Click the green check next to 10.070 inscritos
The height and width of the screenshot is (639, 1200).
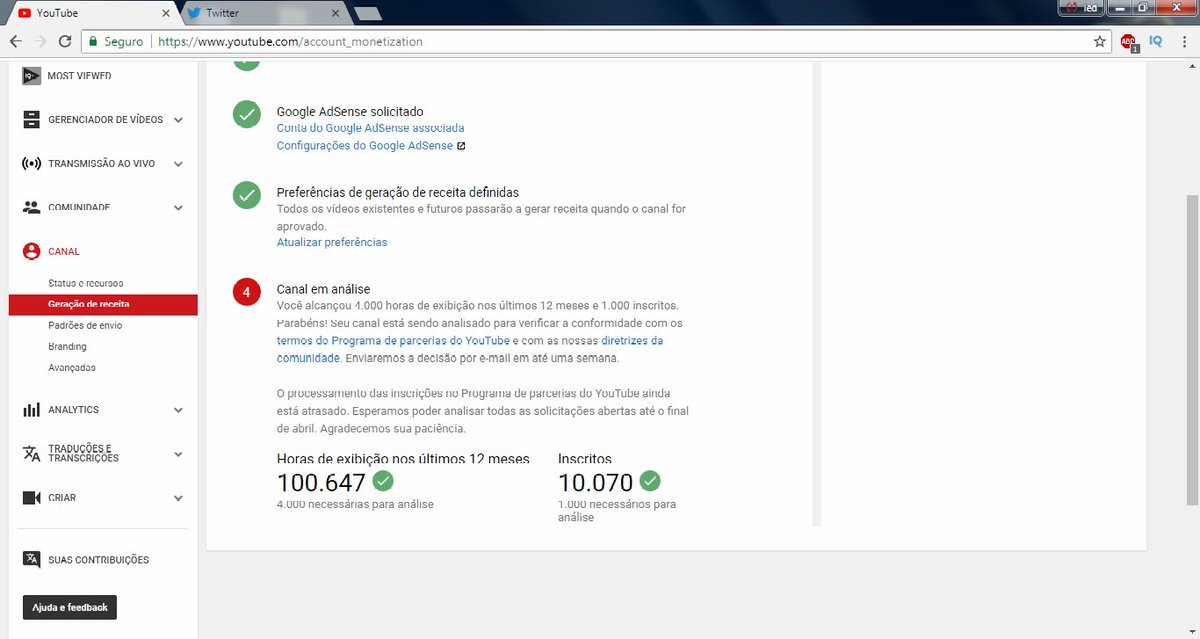pyautogui.click(x=650, y=481)
